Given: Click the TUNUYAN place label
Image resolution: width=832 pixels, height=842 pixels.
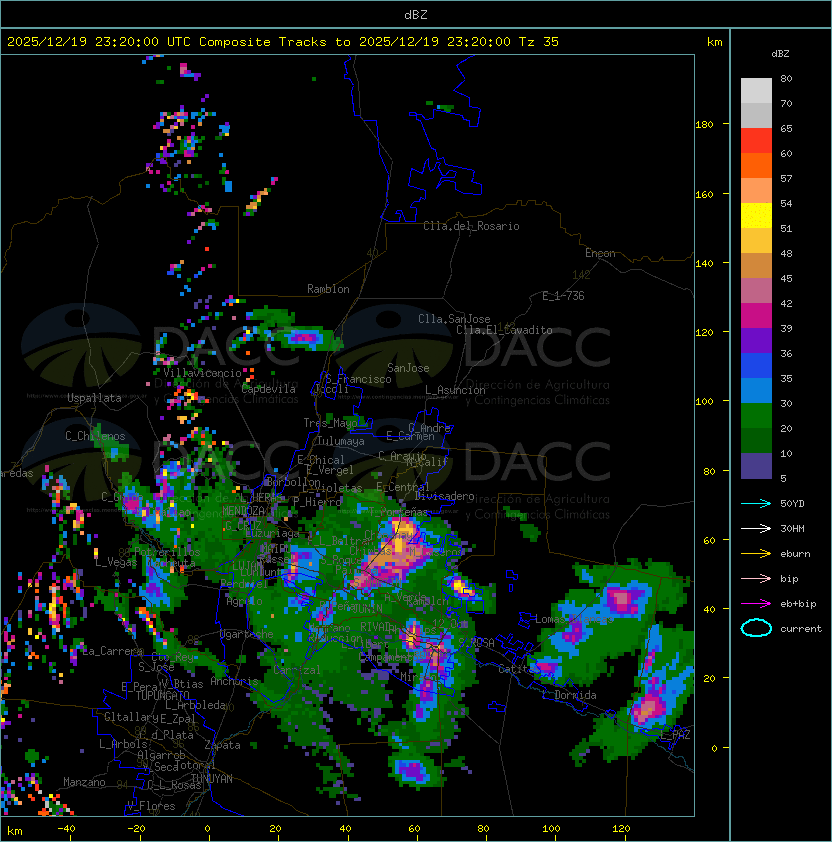Looking at the screenshot, I should [x=212, y=779].
